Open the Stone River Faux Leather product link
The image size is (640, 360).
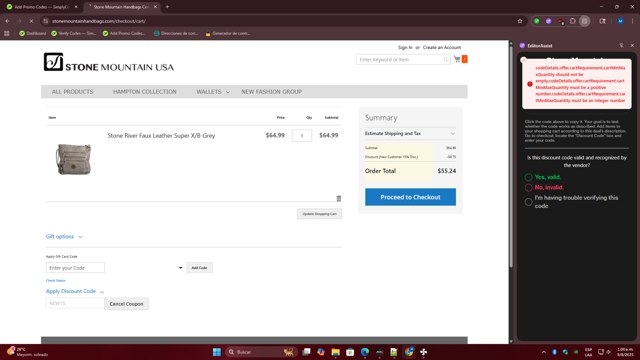click(161, 136)
